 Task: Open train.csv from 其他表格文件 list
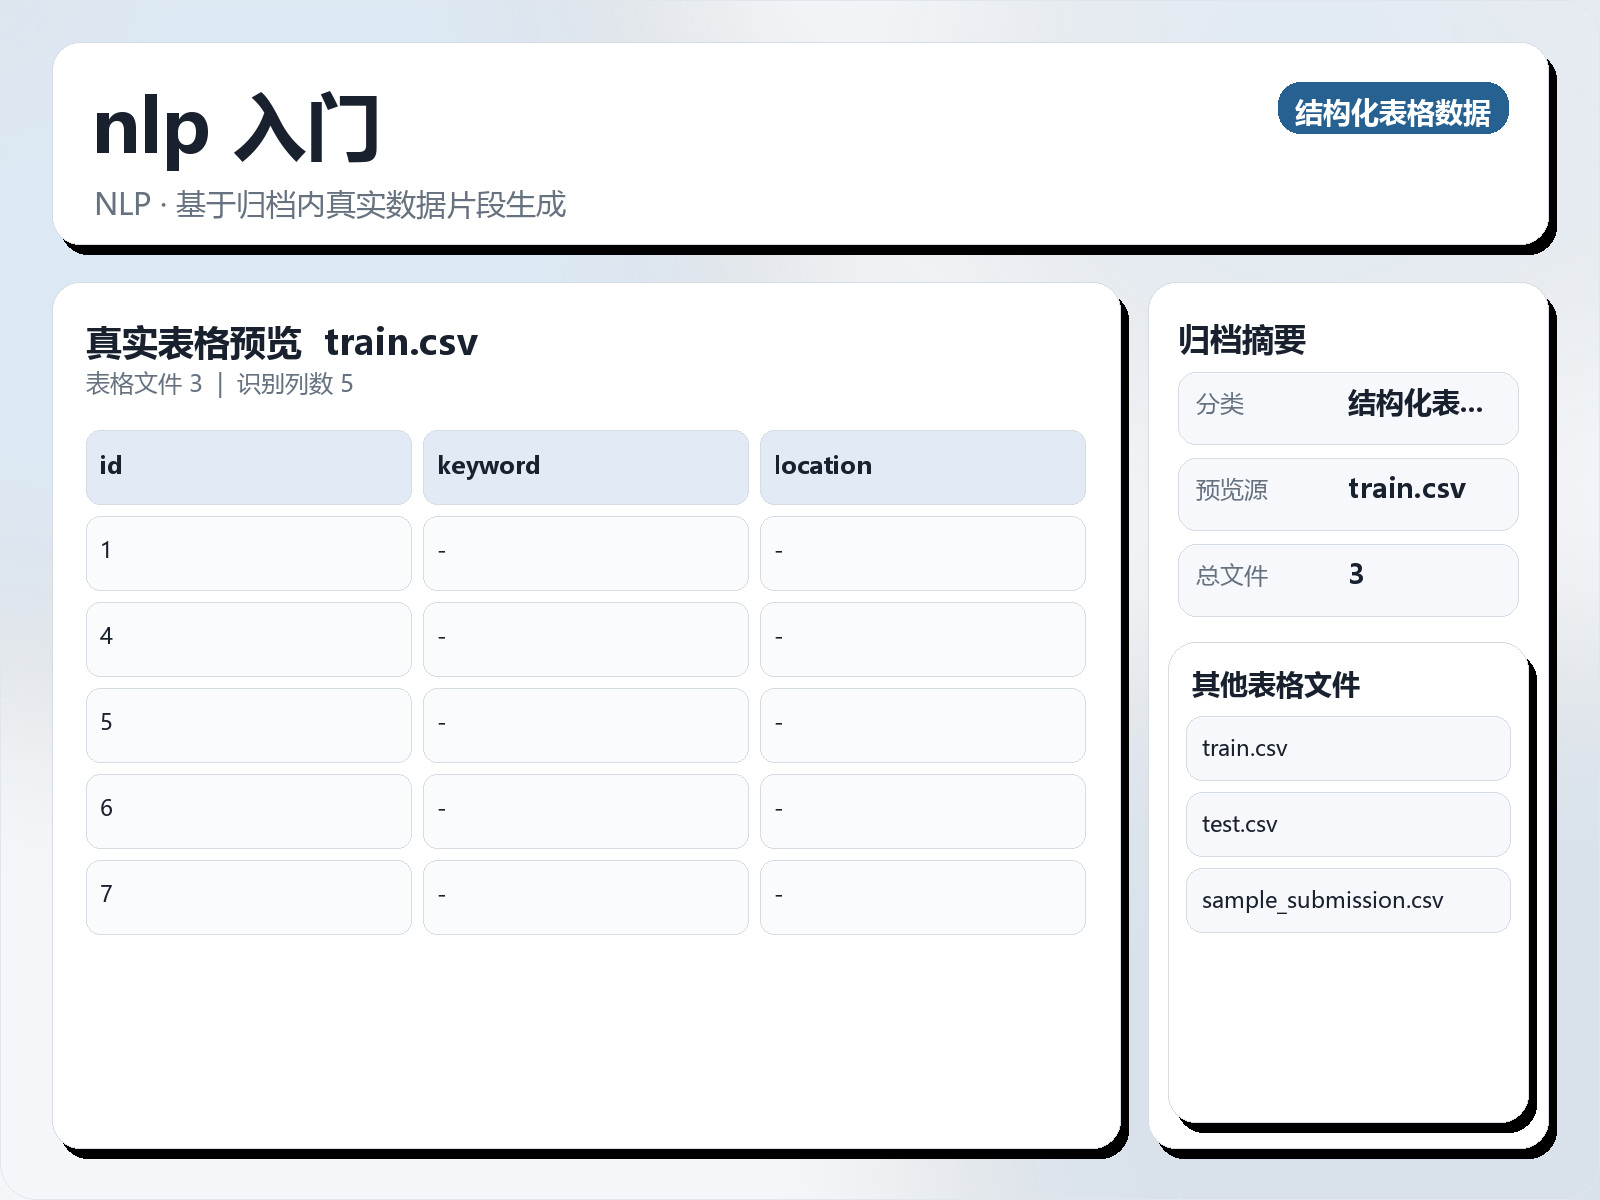click(x=1347, y=748)
